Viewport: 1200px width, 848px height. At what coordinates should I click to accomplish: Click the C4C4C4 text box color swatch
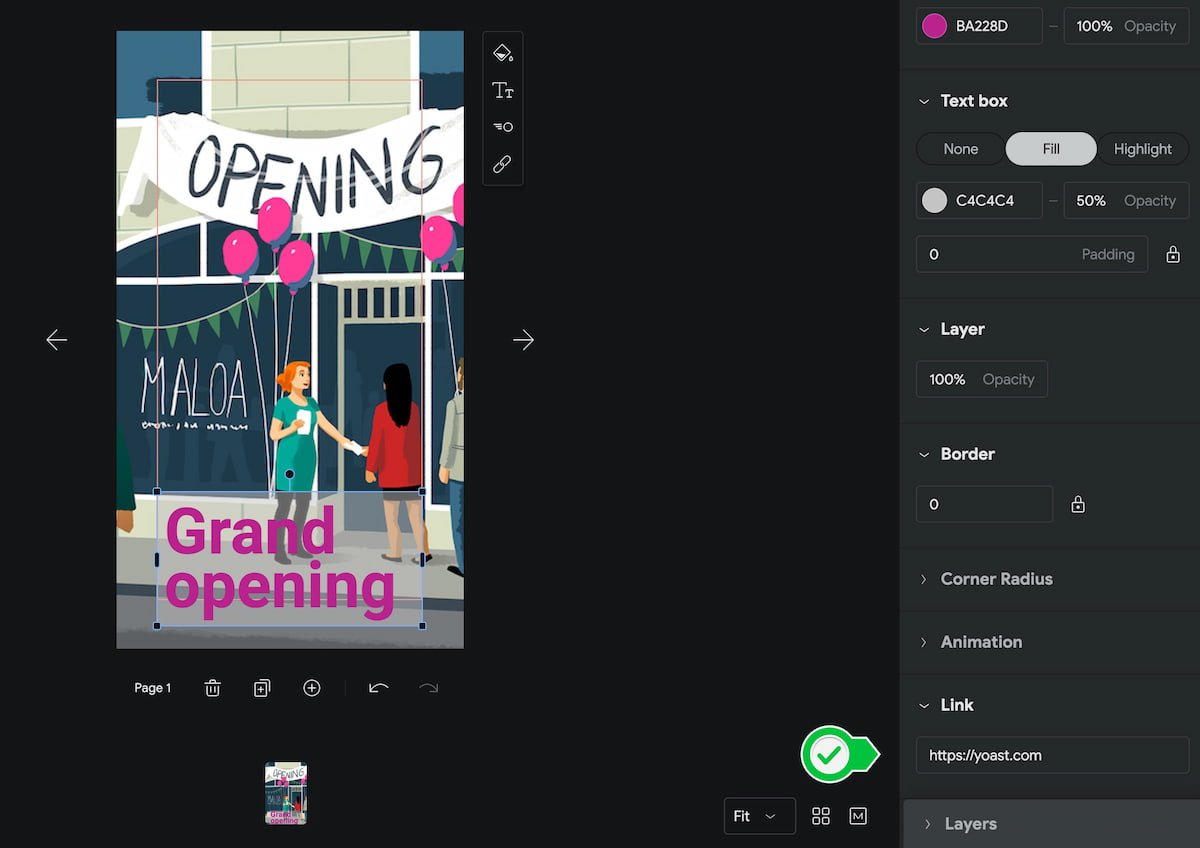[934, 200]
